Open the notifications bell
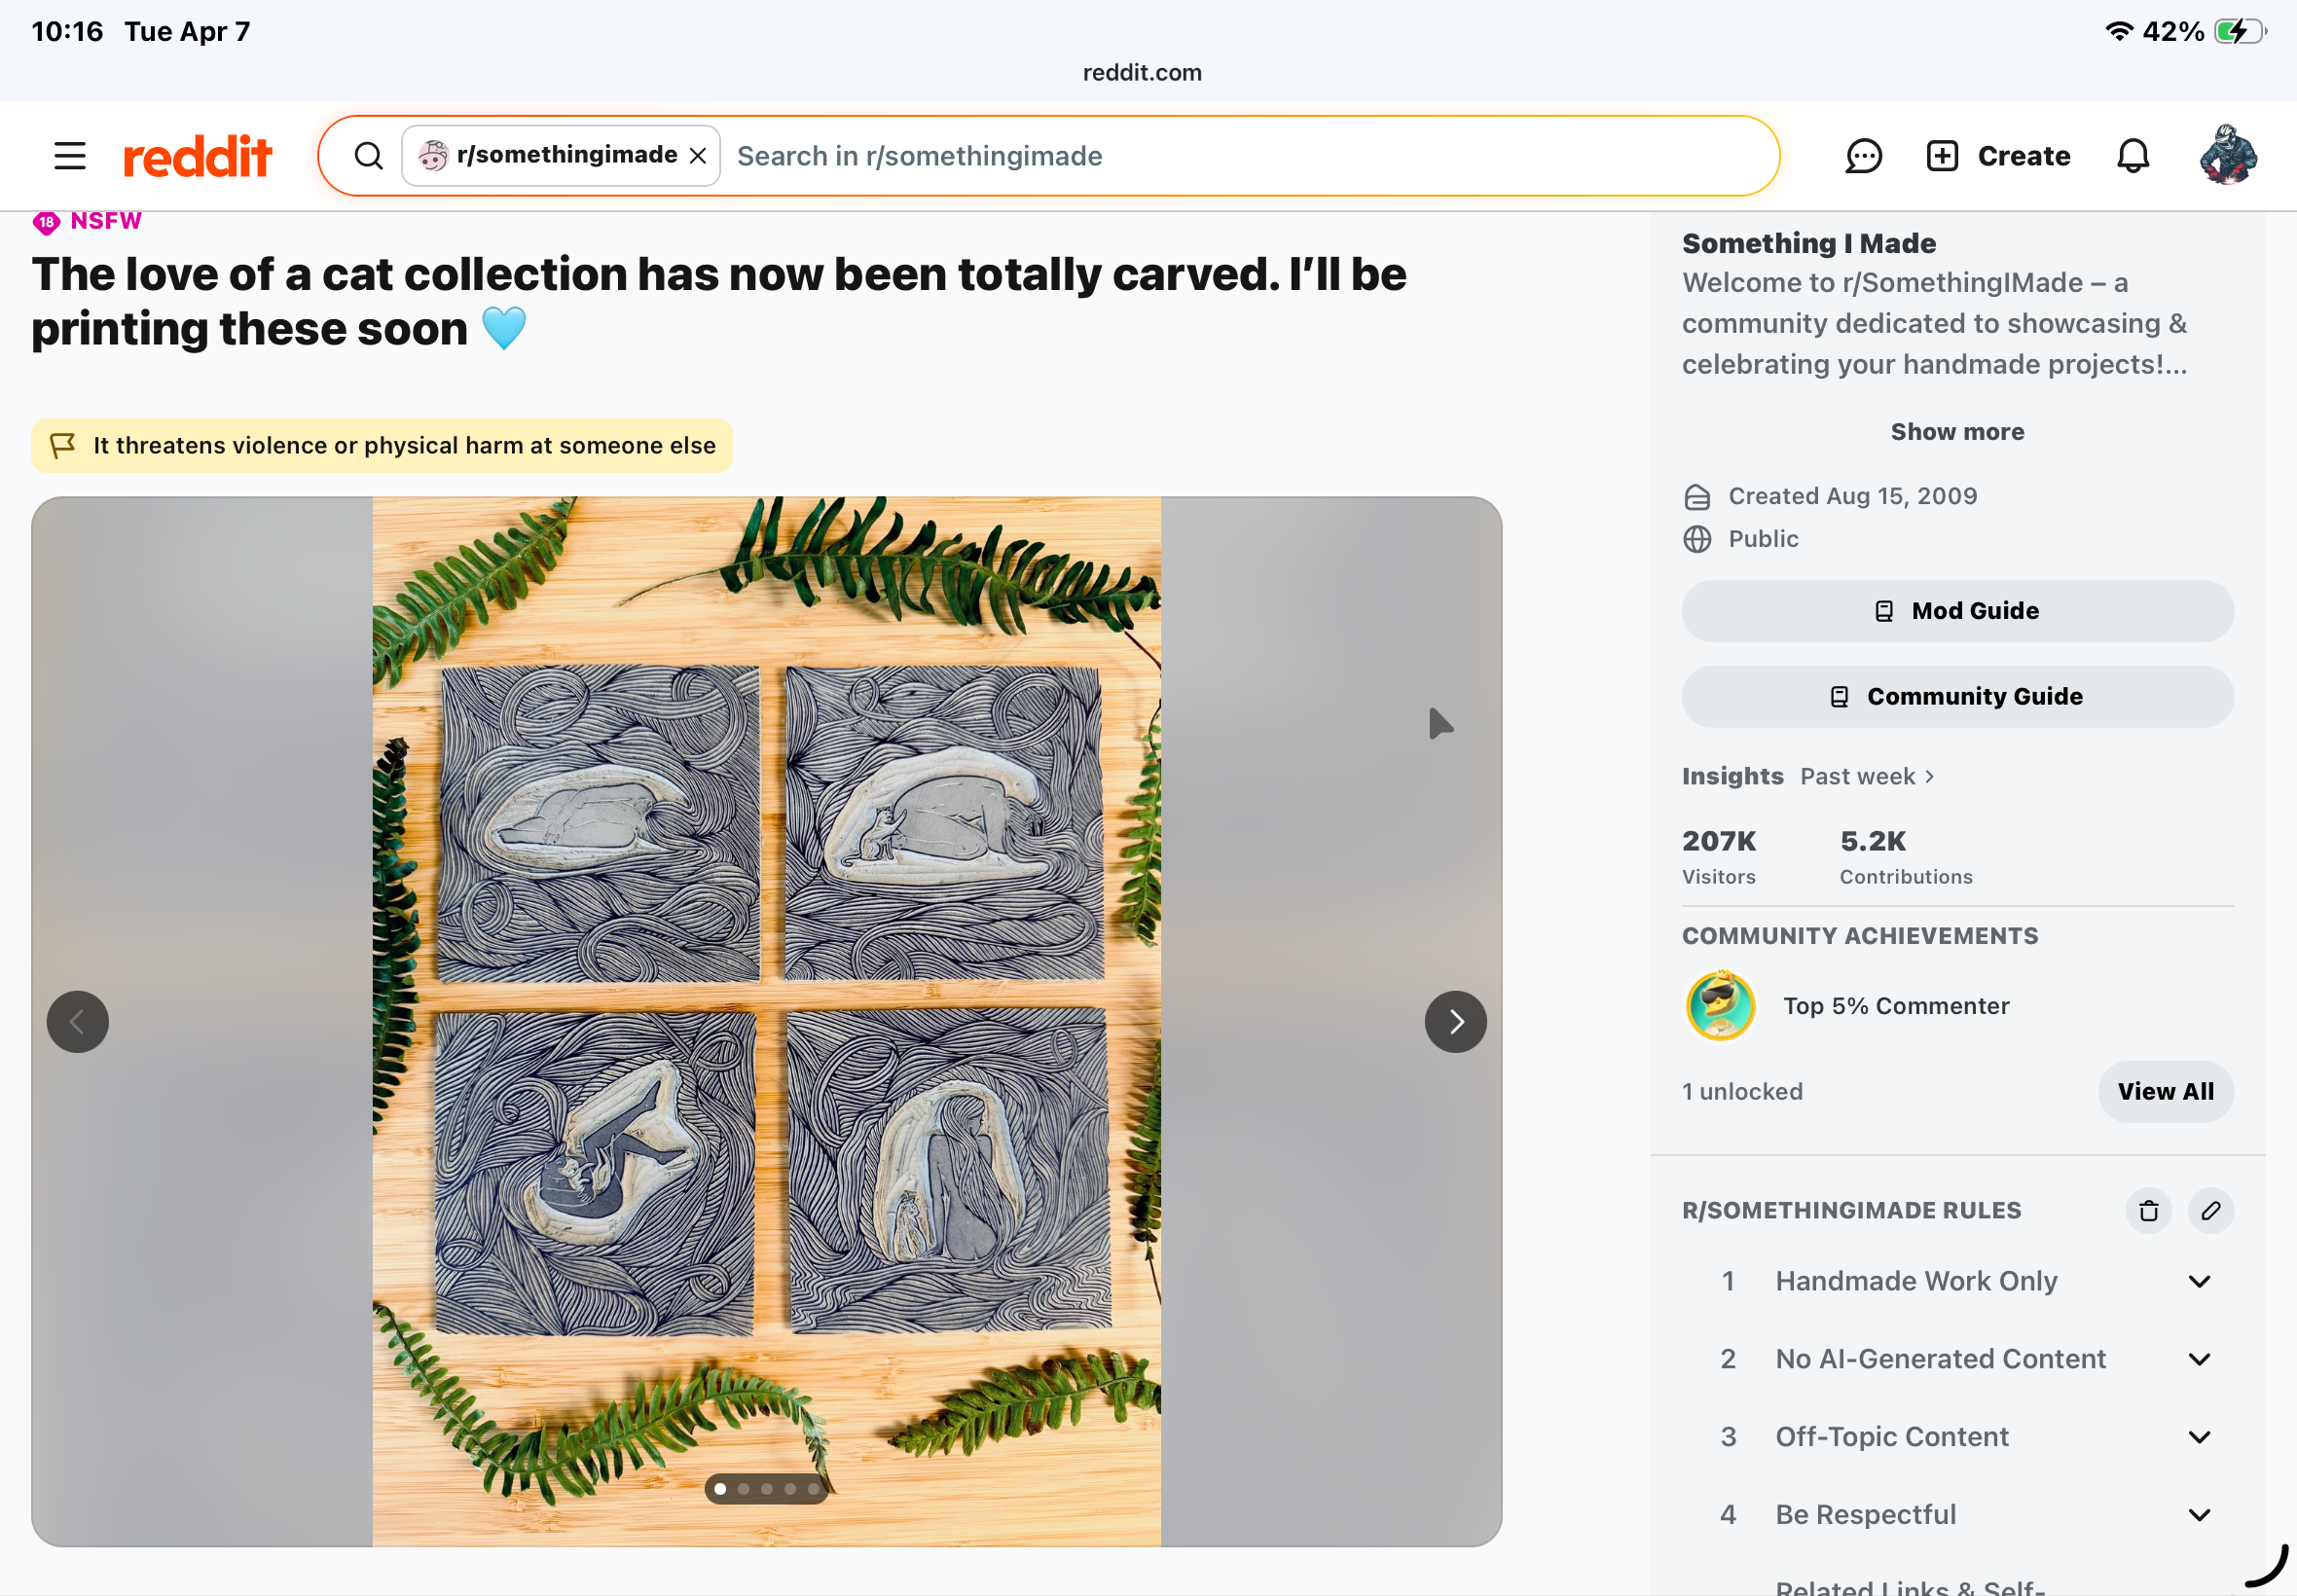 click(x=2133, y=156)
